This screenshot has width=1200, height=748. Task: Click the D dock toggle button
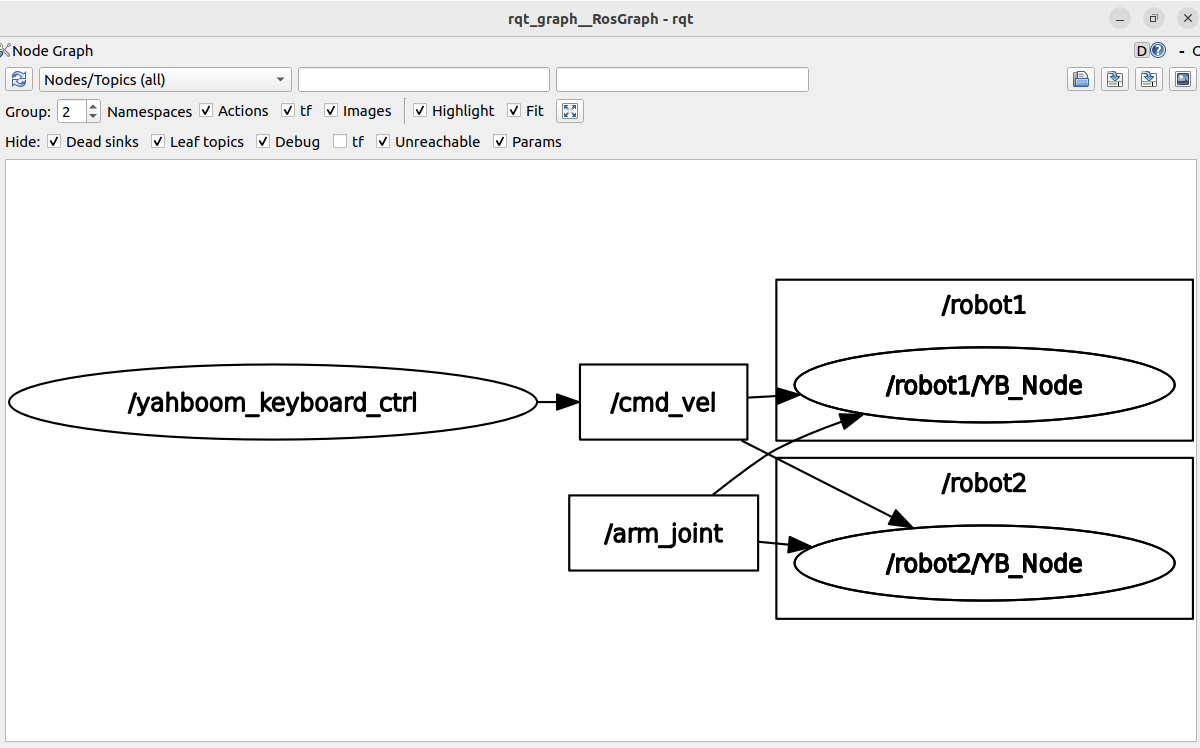[1141, 50]
